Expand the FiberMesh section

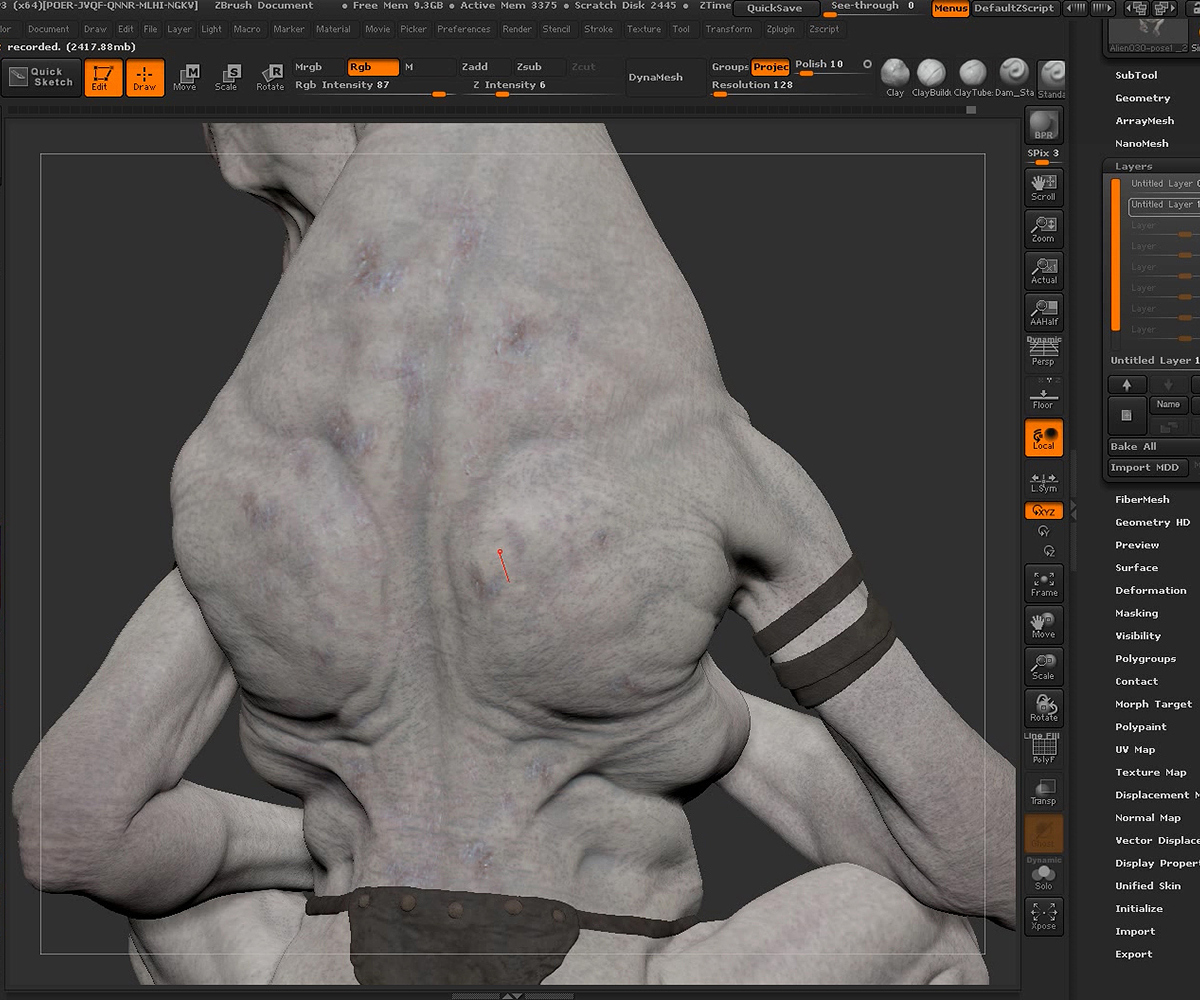coord(1142,499)
